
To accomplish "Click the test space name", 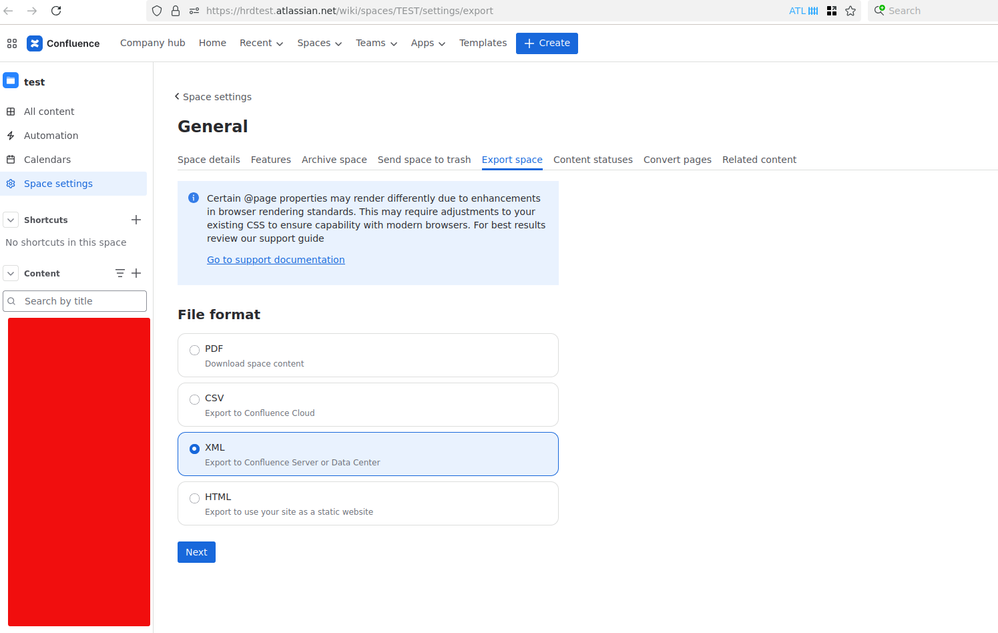I will tap(34, 82).
